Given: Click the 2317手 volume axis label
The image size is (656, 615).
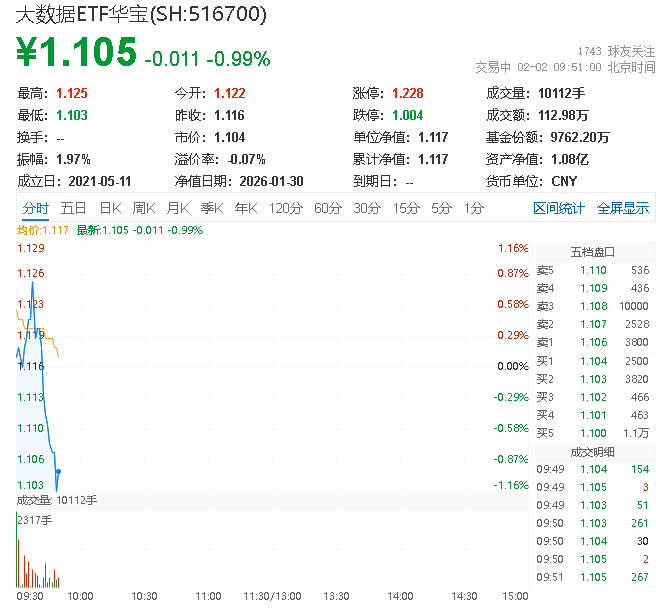Looking at the screenshot, I should pyautogui.click(x=35, y=520).
